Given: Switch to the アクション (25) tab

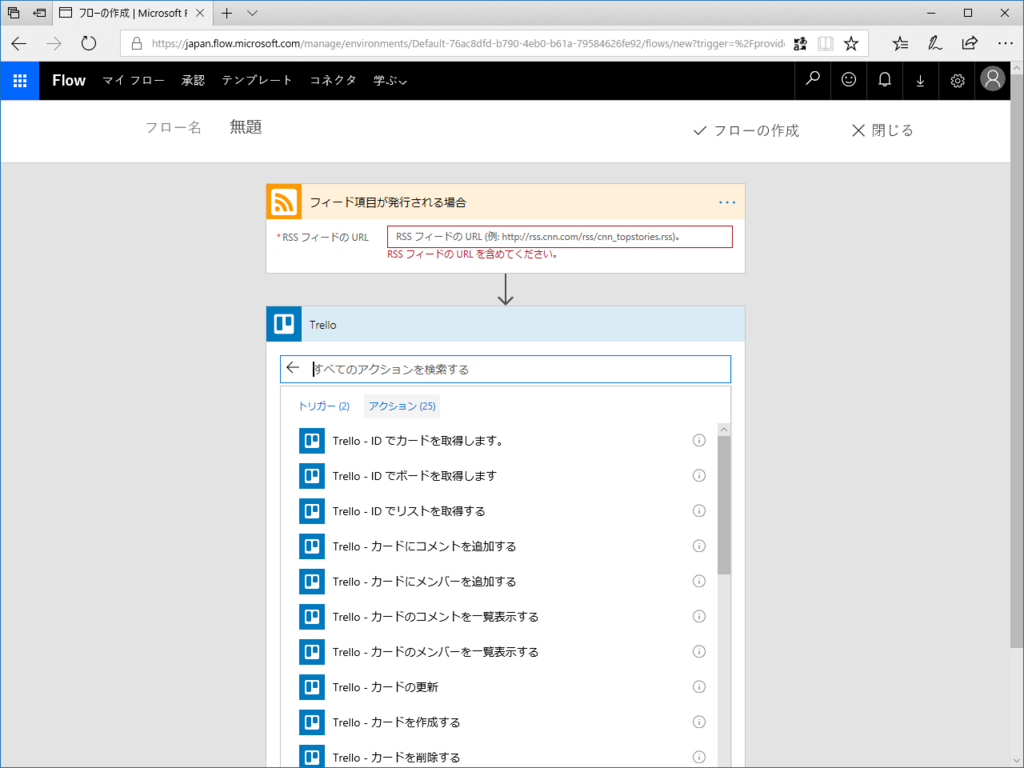Looking at the screenshot, I should click(x=402, y=406).
